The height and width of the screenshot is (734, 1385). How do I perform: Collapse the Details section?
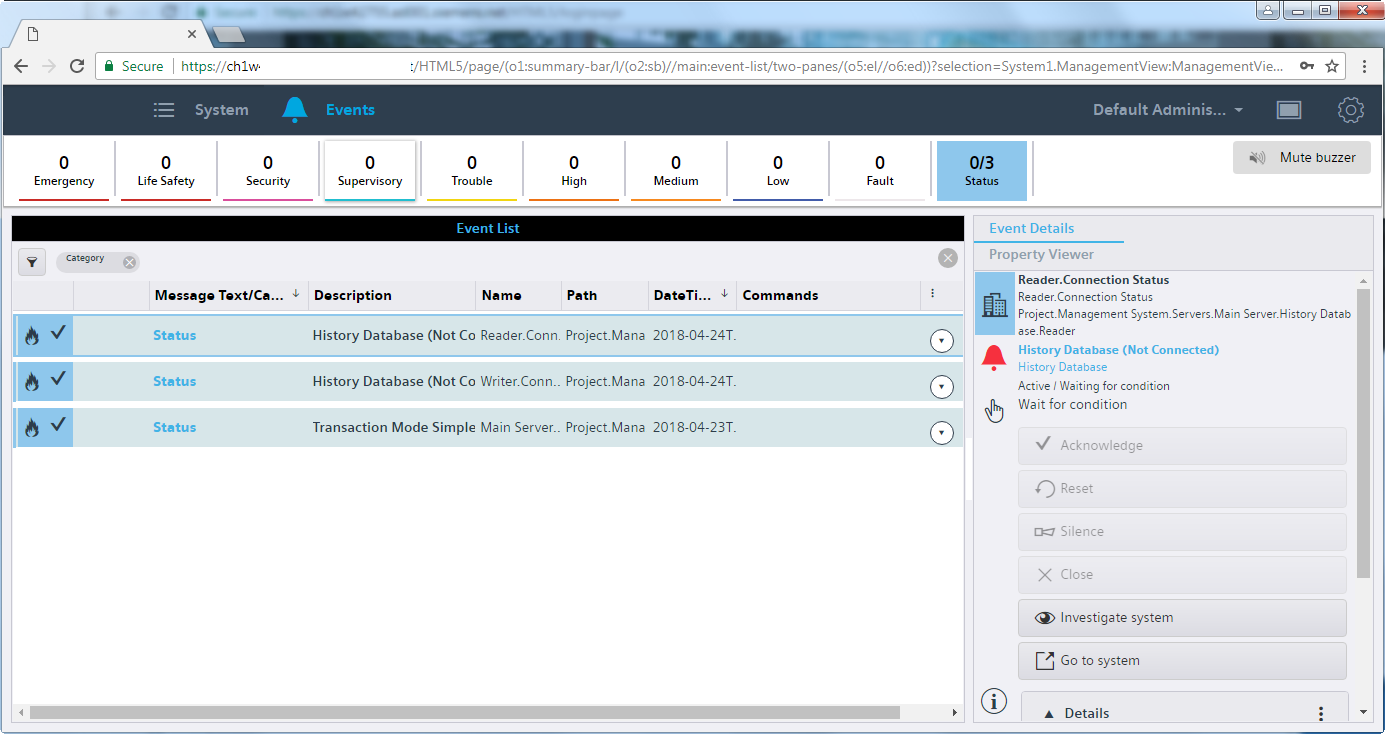pos(1049,713)
